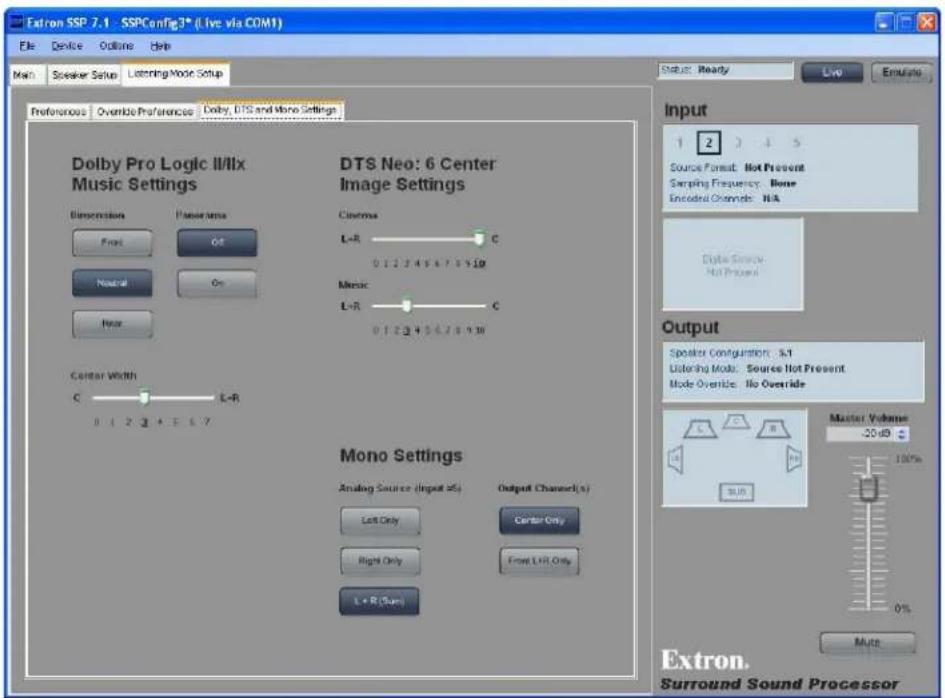
Task: Open the Options menu
Action: click(x=116, y=46)
